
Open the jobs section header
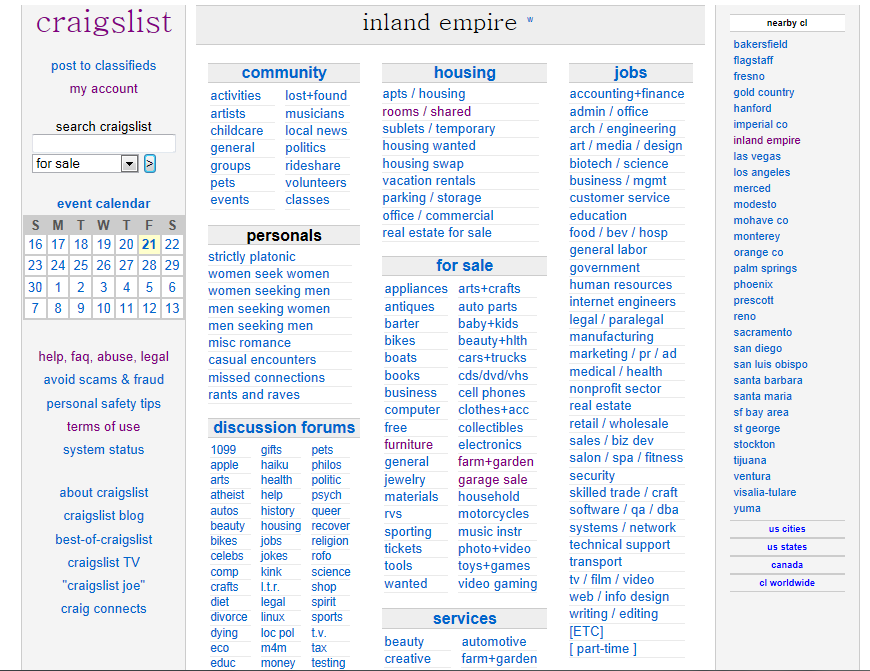click(630, 73)
